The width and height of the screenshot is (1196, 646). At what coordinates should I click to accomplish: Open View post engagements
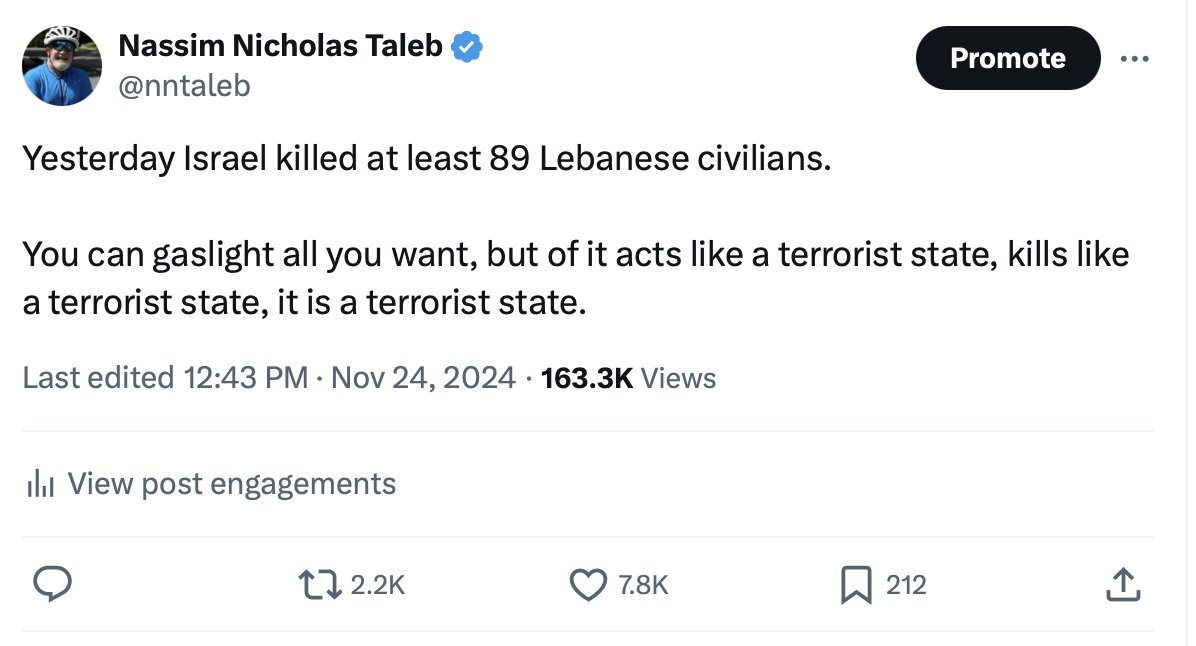(x=232, y=484)
